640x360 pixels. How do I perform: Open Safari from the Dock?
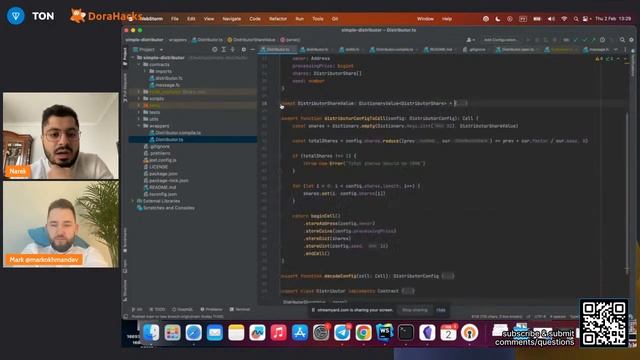(193, 333)
